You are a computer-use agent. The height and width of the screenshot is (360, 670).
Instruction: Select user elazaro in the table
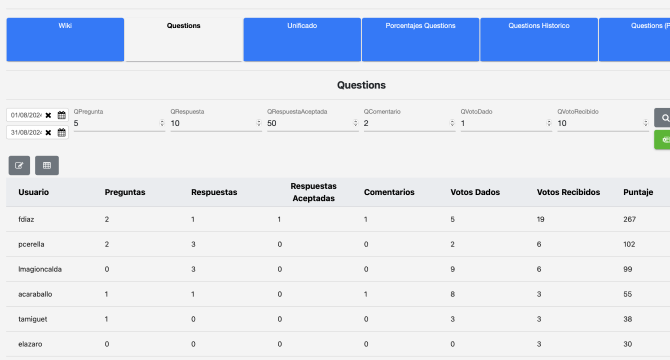[30, 344]
